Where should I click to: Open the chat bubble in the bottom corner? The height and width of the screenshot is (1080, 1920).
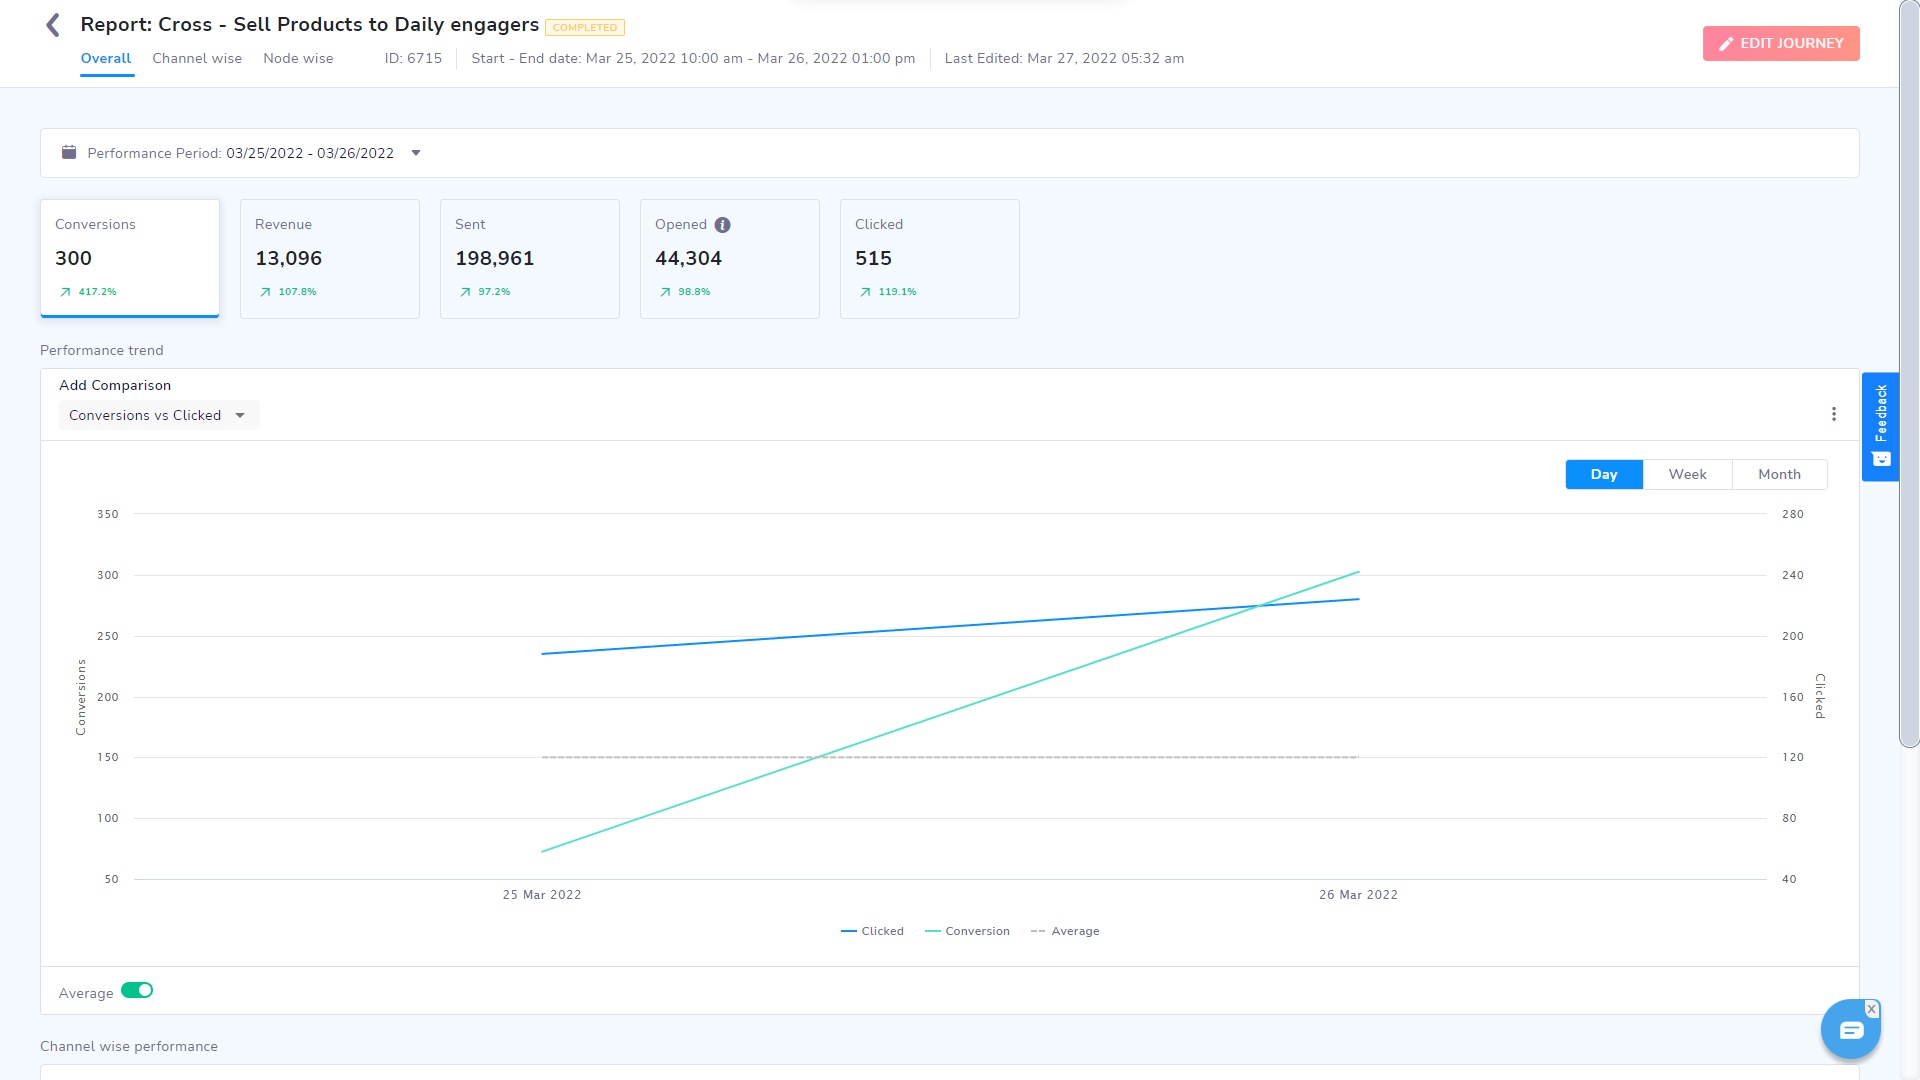point(1851,1028)
